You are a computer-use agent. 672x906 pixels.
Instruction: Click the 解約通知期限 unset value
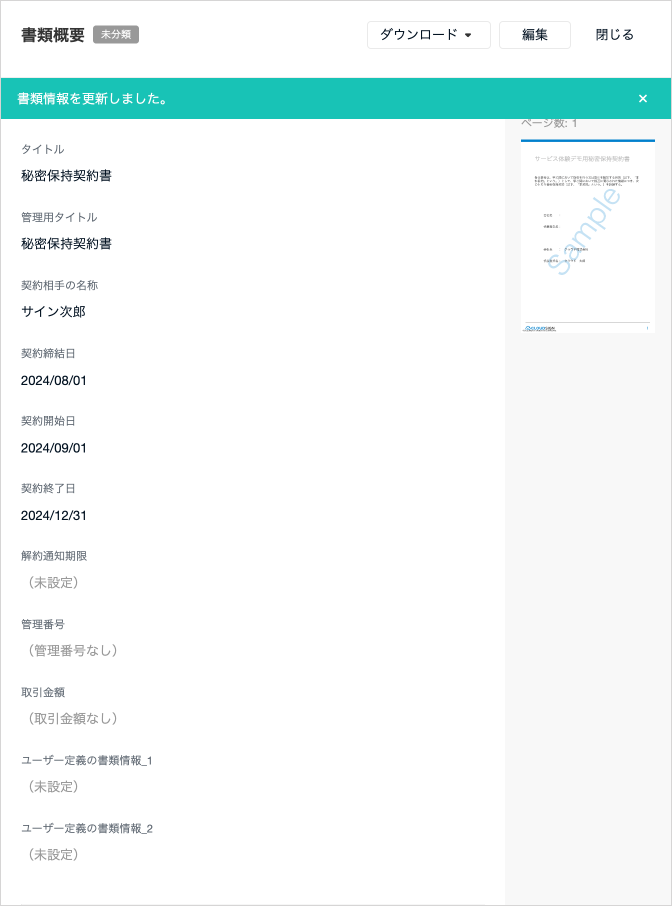53,583
